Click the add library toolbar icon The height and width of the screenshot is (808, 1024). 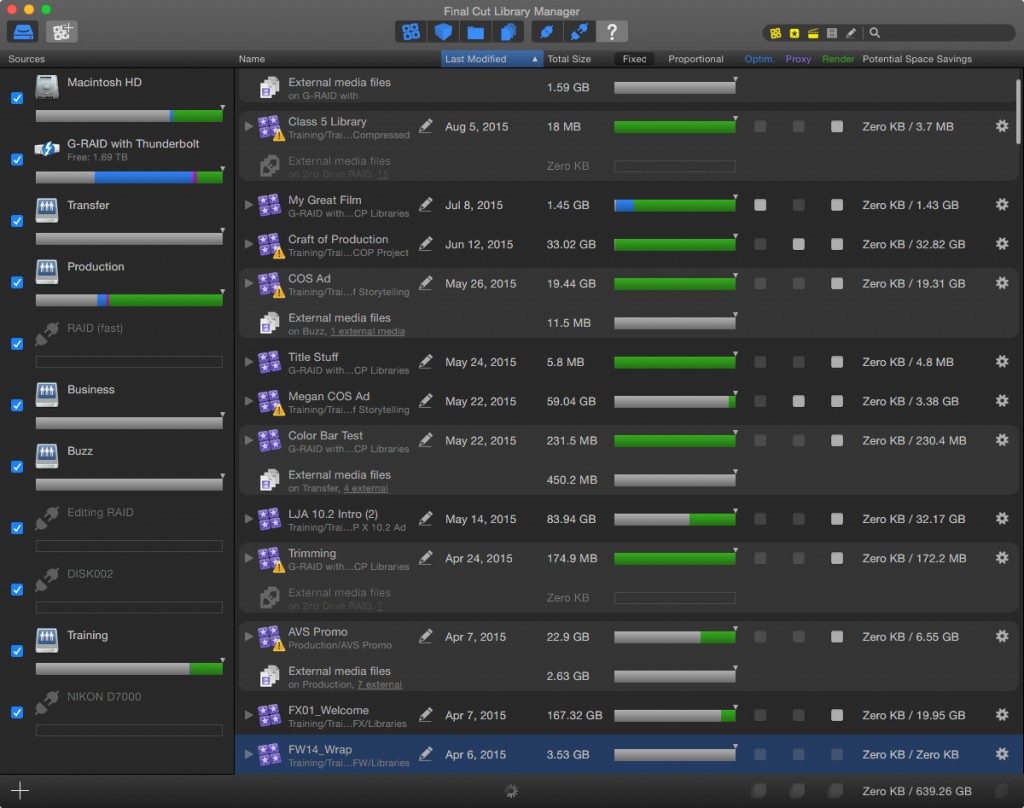(61, 31)
